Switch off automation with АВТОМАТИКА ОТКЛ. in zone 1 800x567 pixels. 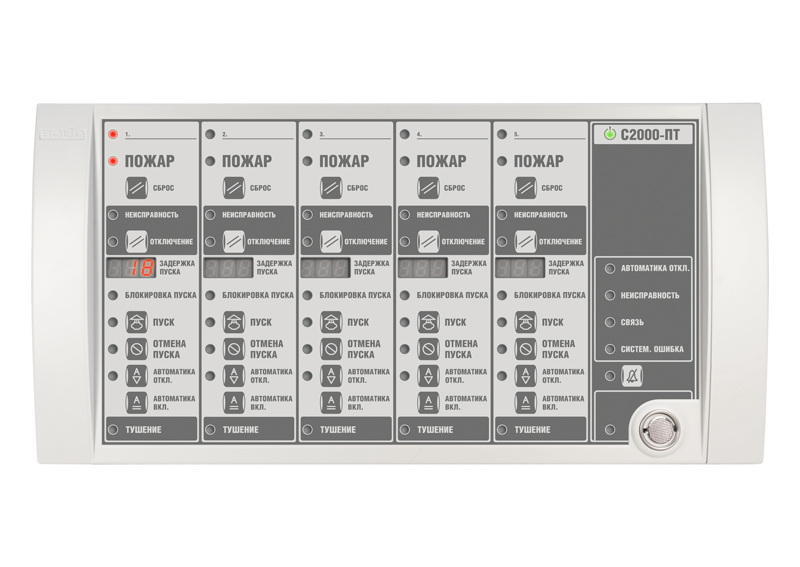136,376
